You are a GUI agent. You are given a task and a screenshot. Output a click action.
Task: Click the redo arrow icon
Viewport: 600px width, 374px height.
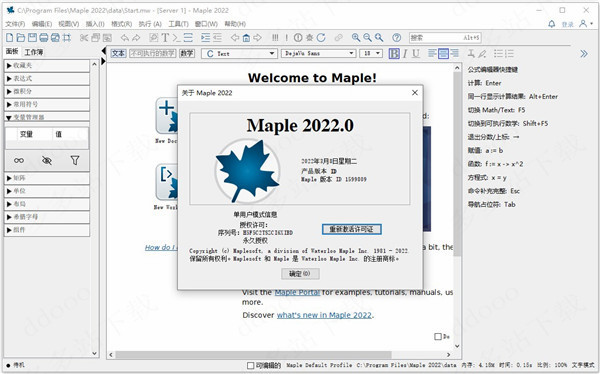(137, 38)
